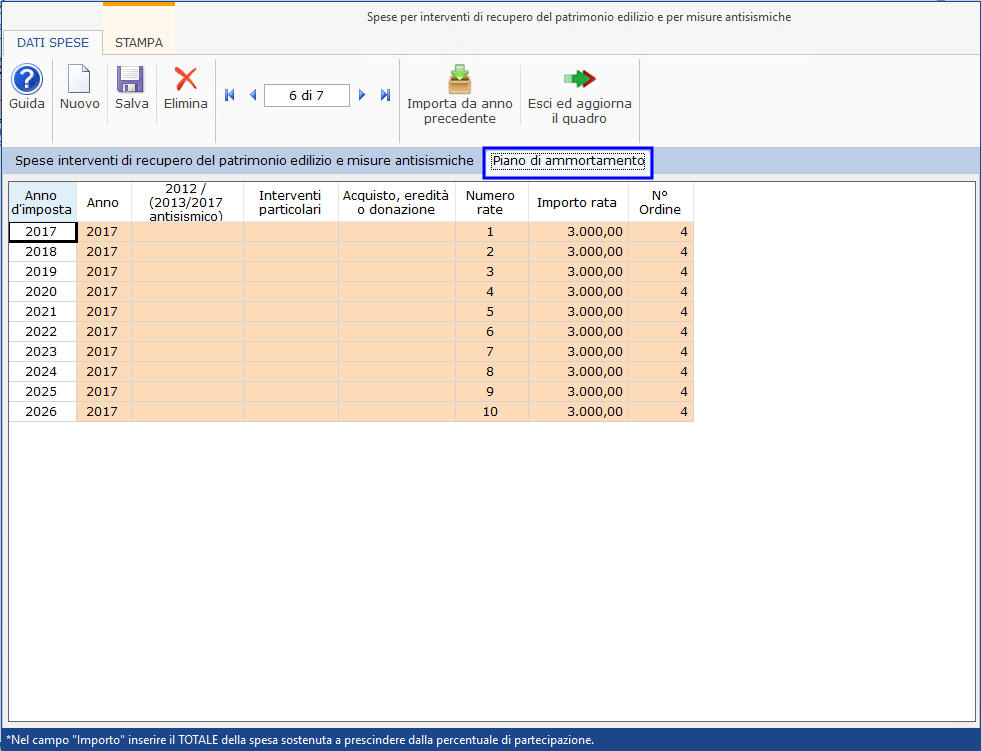
Task: Select Anno d'imposta cell 2019
Action: 42,272
